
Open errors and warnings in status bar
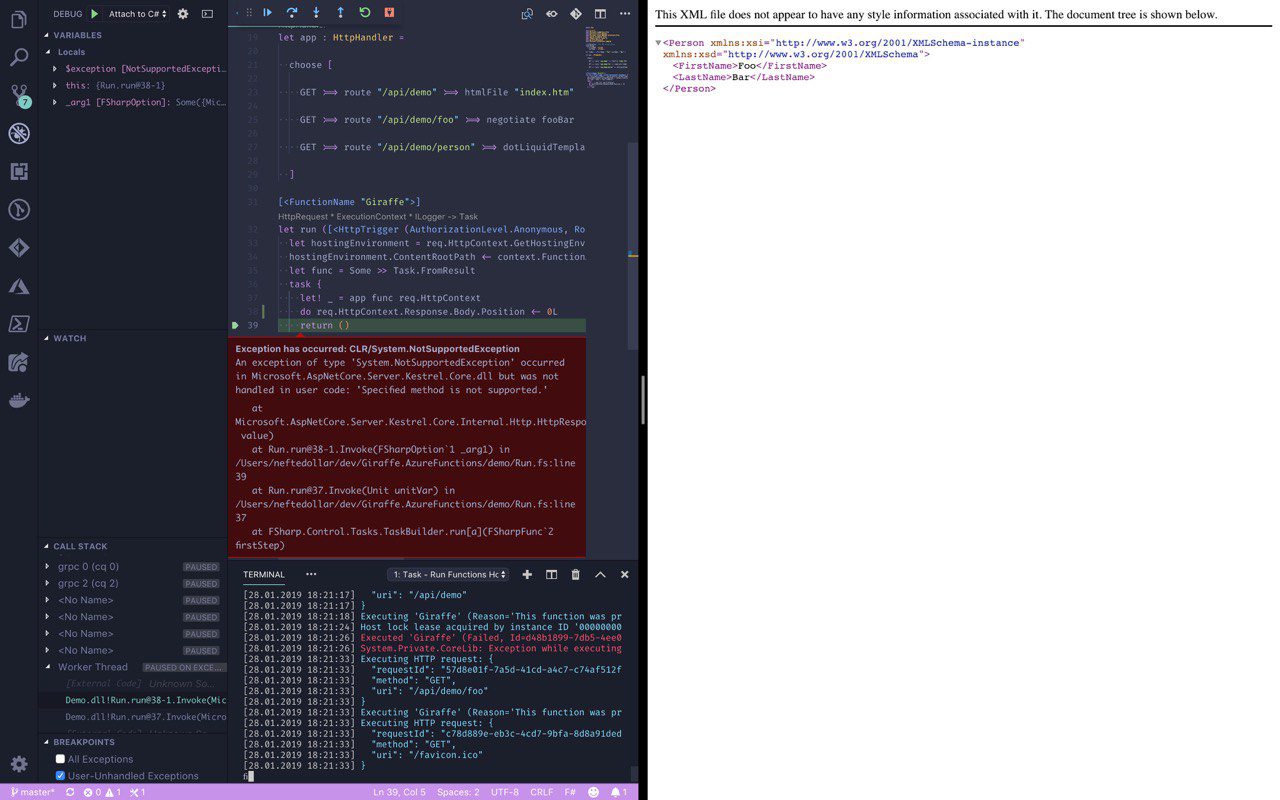[102, 792]
